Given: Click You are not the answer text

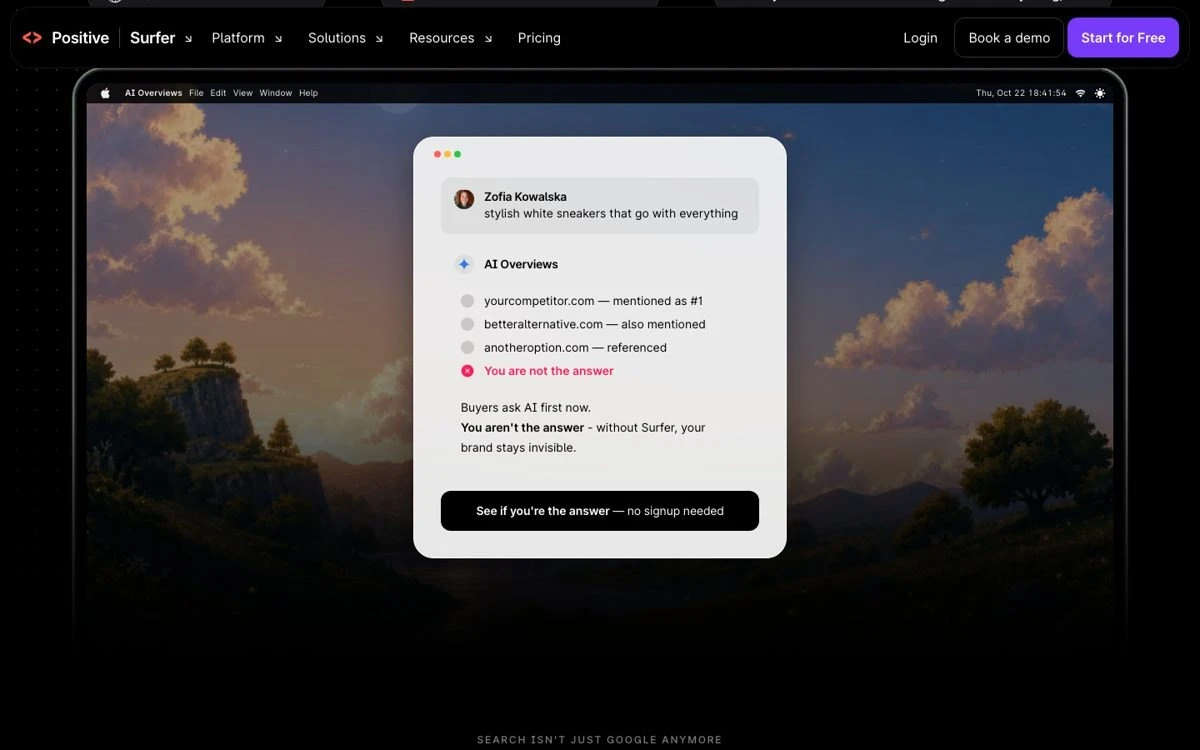Looking at the screenshot, I should point(549,371).
